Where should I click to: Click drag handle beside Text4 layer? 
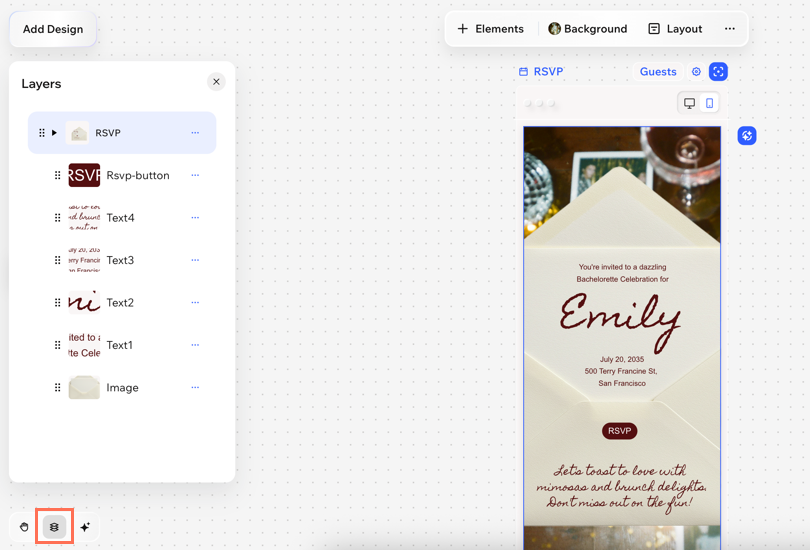[57, 217]
